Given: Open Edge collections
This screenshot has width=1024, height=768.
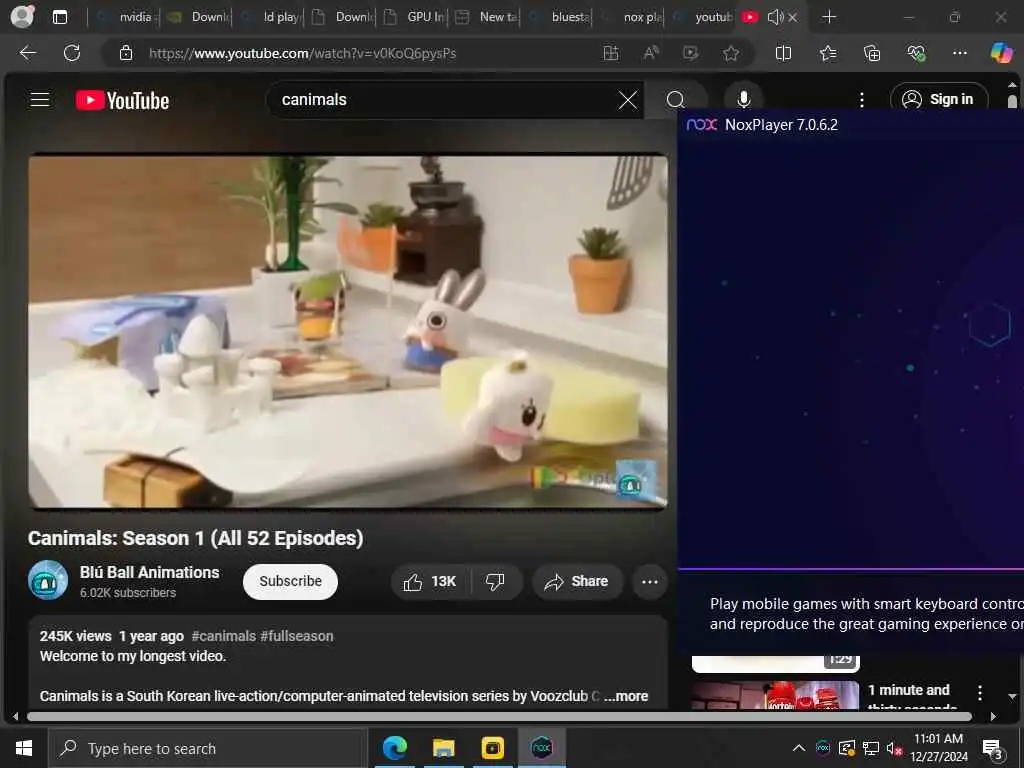Looking at the screenshot, I should pos(872,53).
